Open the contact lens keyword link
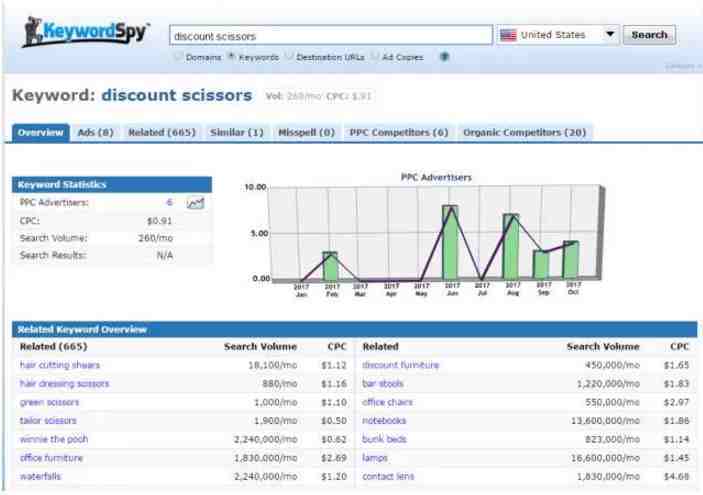Screen dimensions: 703x495 click(x=388, y=476)
